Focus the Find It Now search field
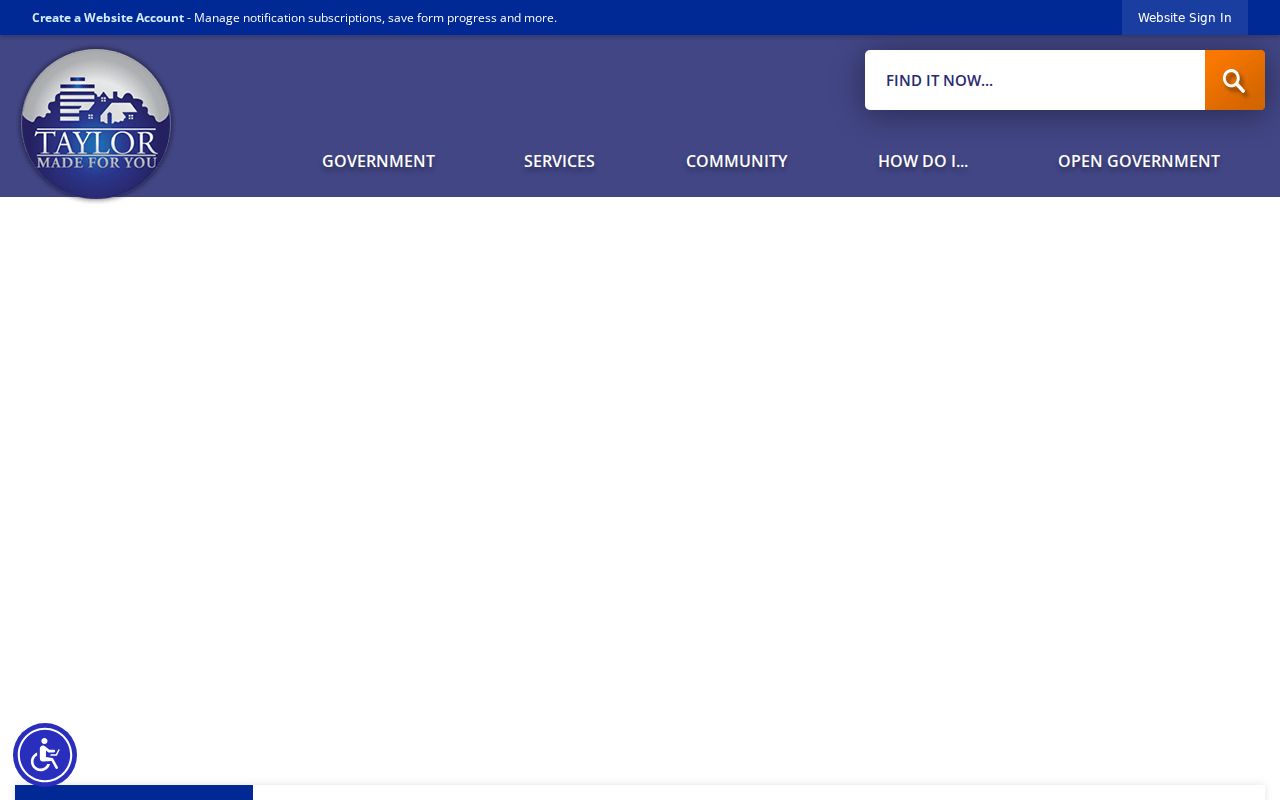This screenshot has width=1280, height=800. tap(1035, 80)
